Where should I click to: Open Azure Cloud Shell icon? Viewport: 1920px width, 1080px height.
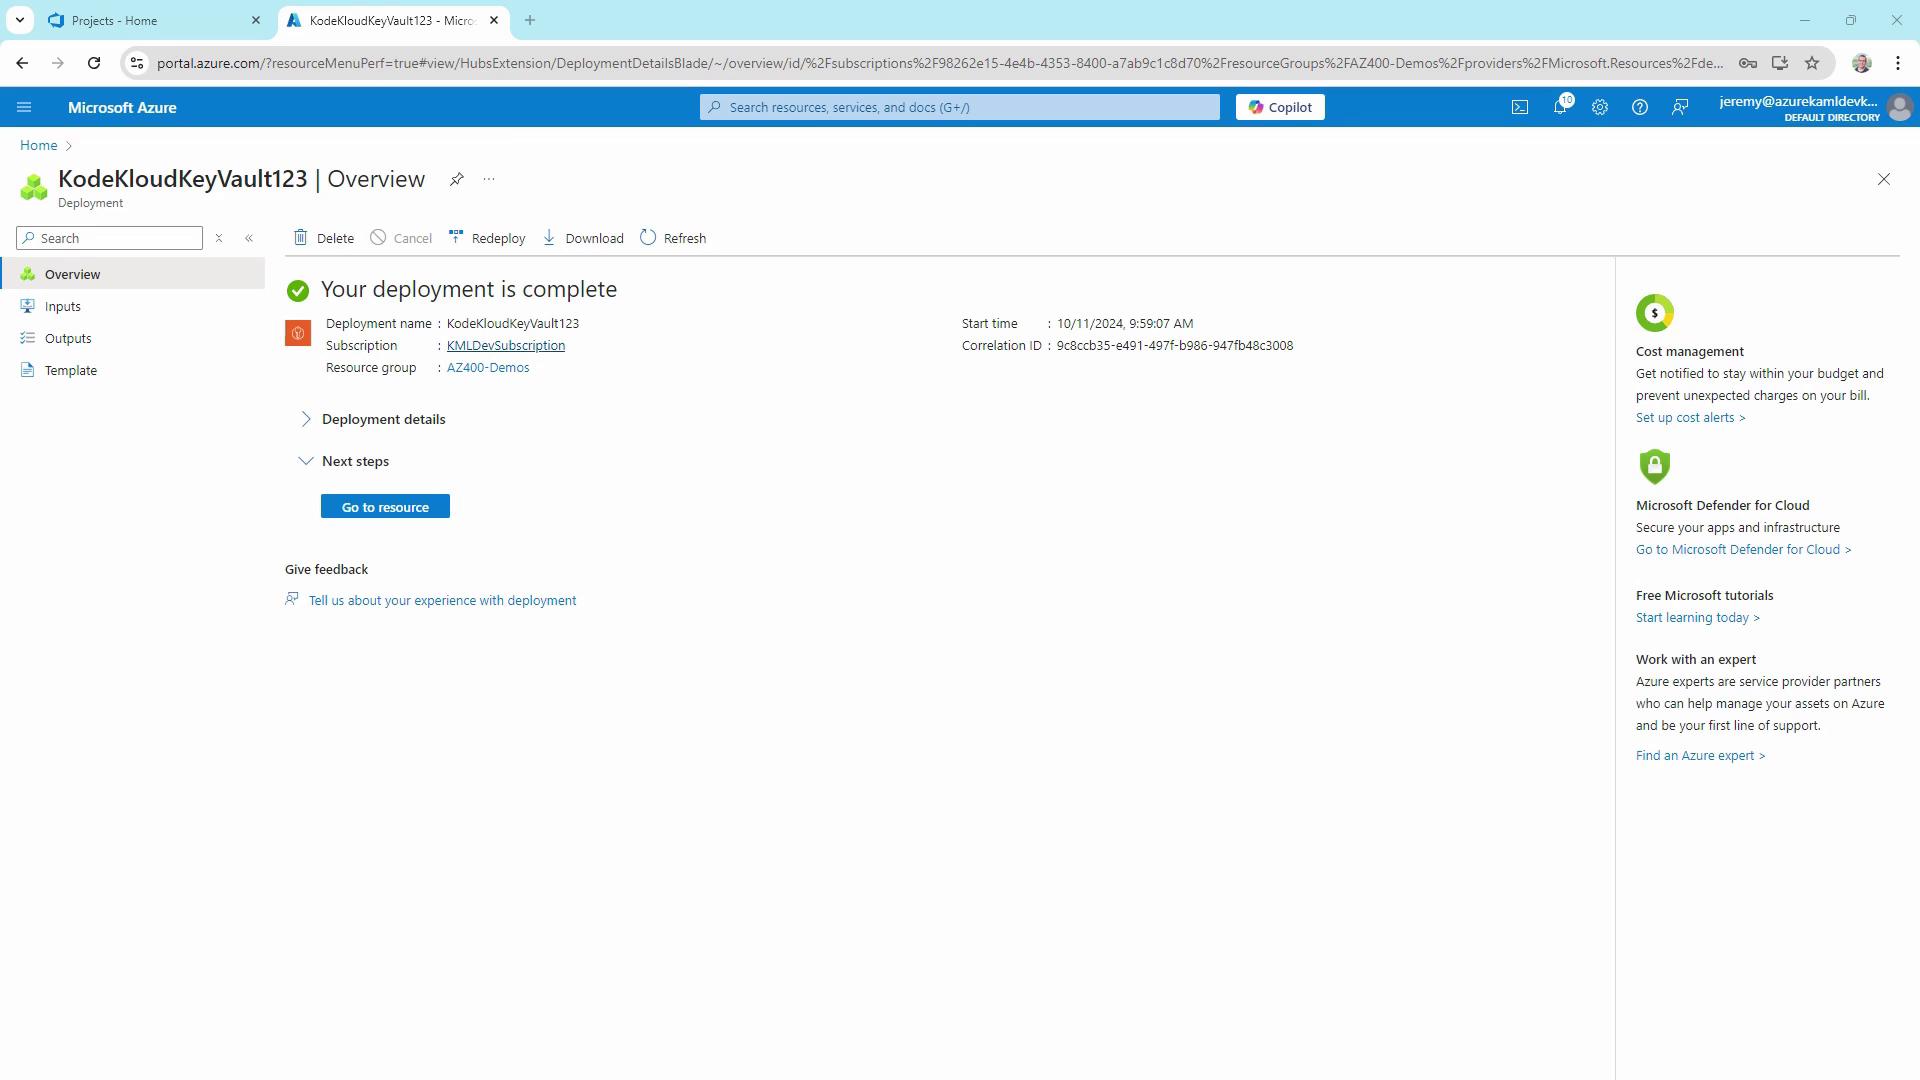[1519, 107]
